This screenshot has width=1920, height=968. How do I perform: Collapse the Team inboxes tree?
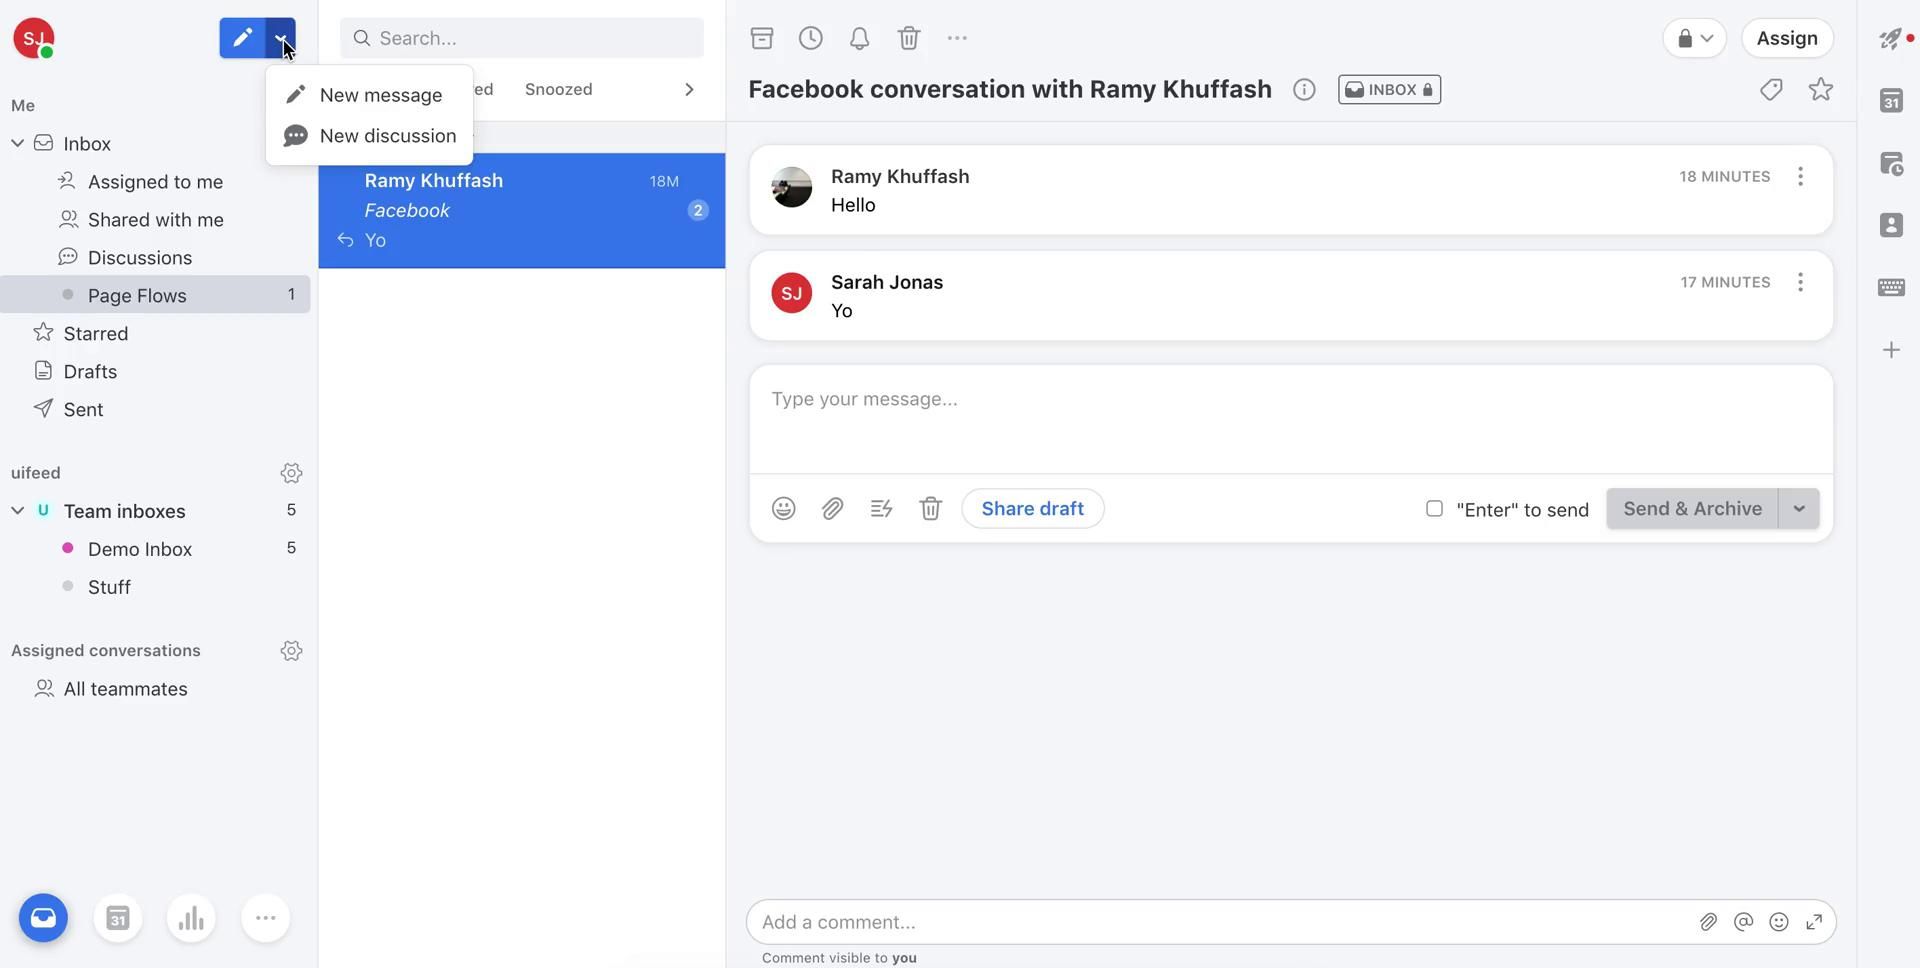[17, 511]
